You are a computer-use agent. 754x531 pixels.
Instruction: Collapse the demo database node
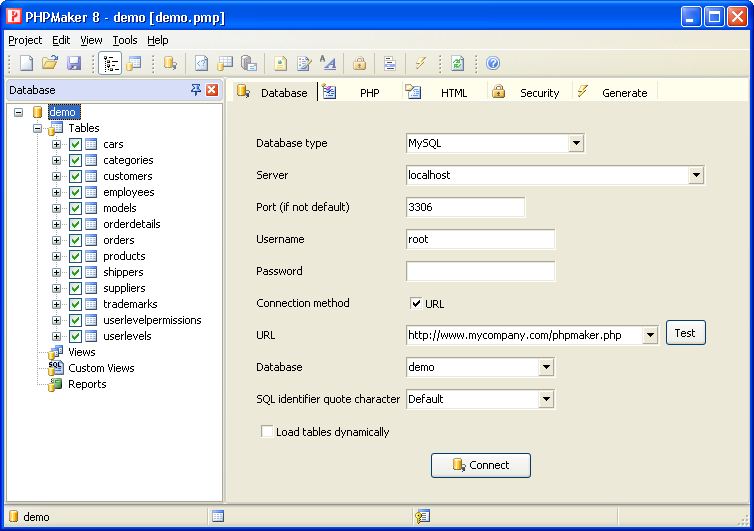(x=18, y=113)
